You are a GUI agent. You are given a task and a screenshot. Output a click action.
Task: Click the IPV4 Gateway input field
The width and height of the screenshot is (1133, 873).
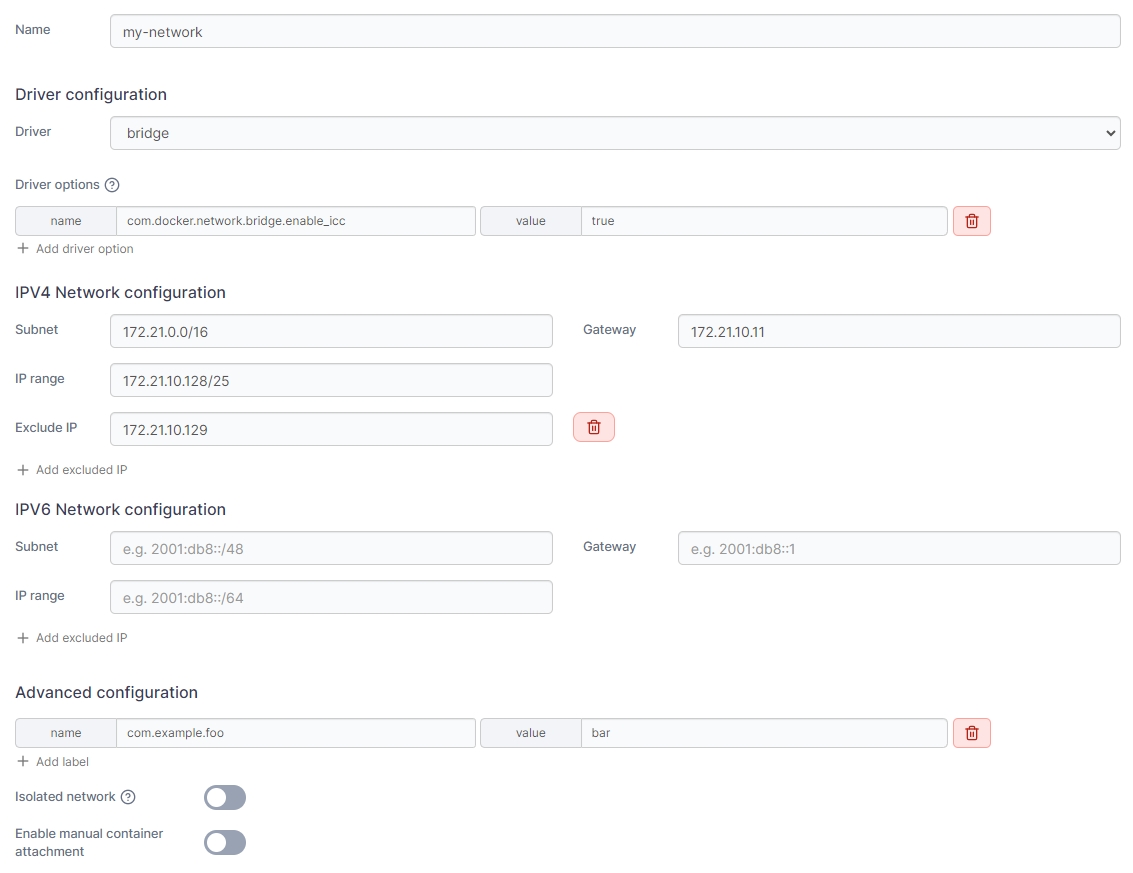point(898,331)
